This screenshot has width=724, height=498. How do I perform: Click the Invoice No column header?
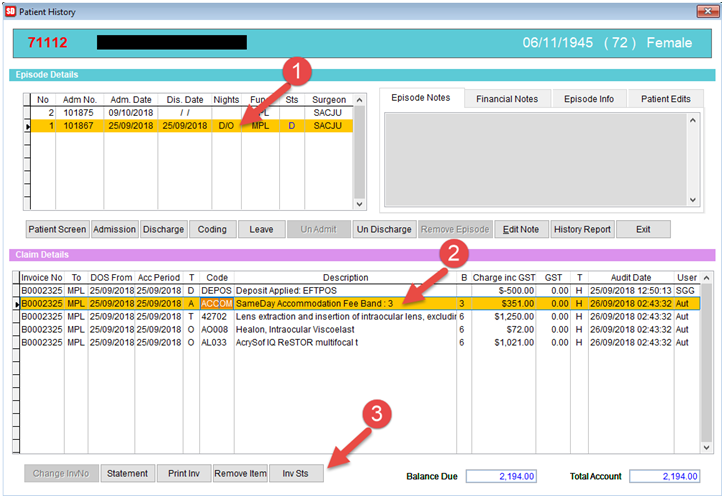(x=42, y=278)
